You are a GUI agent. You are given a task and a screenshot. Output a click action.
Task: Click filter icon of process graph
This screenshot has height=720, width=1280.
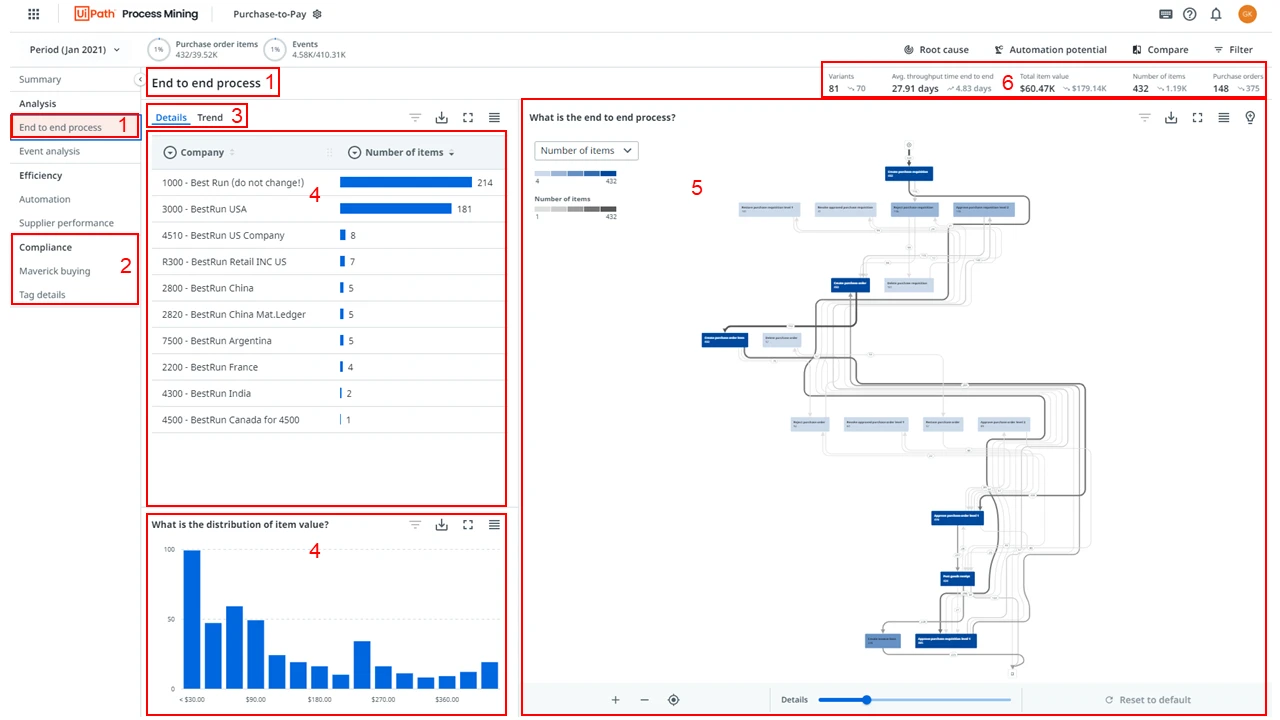click(x=1145, y=117)
